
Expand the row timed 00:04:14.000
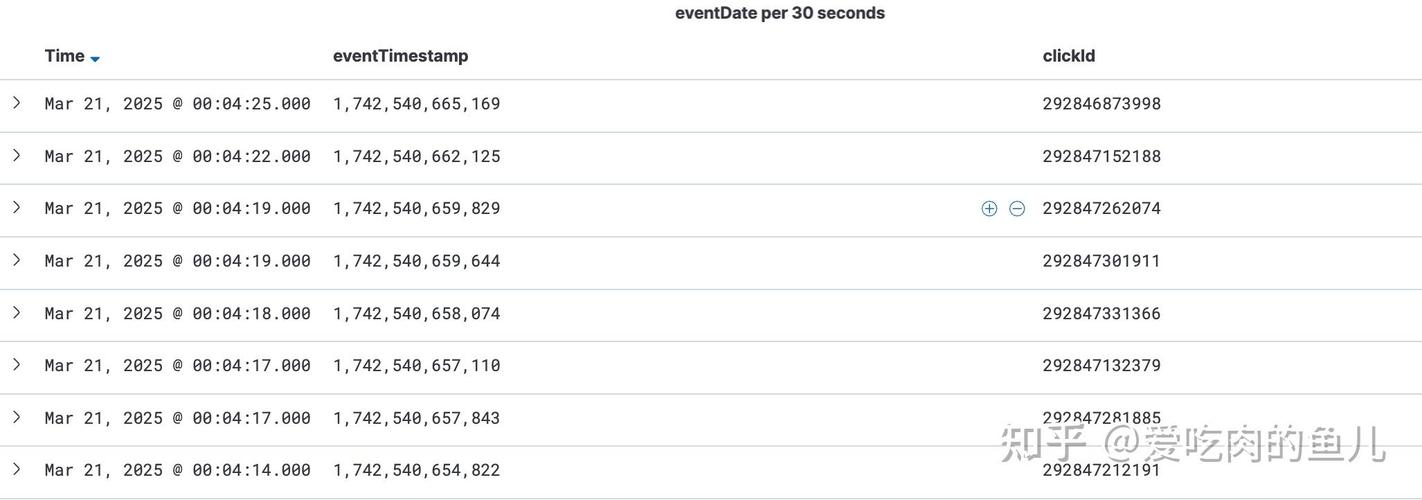pyautogui.click(x=16, y=469)
